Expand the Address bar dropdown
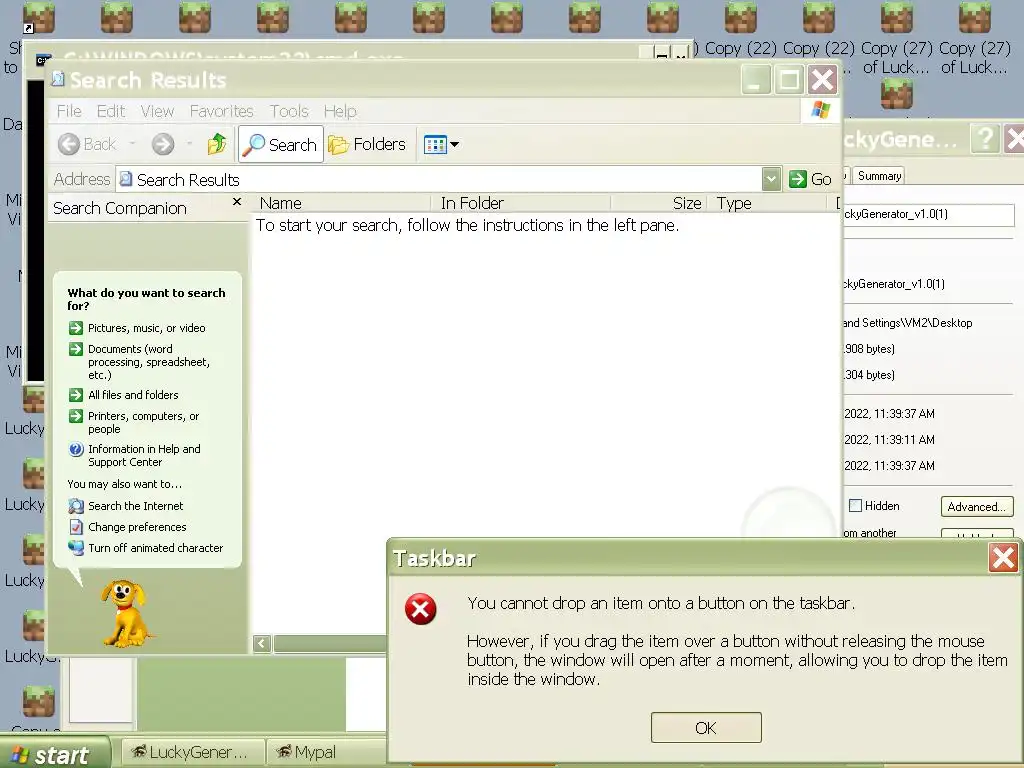The height and width of the screenshot is (768, 1024). click(771, 179)
